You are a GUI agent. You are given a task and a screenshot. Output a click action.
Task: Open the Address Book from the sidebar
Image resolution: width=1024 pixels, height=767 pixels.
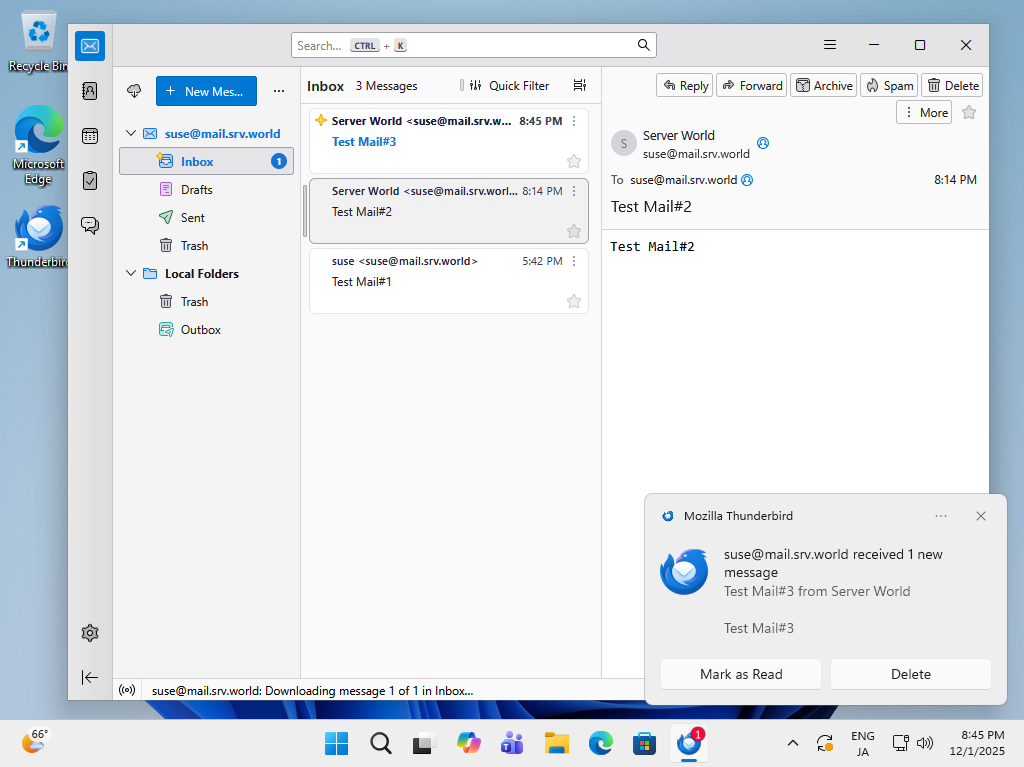click(x=90, y=91)
